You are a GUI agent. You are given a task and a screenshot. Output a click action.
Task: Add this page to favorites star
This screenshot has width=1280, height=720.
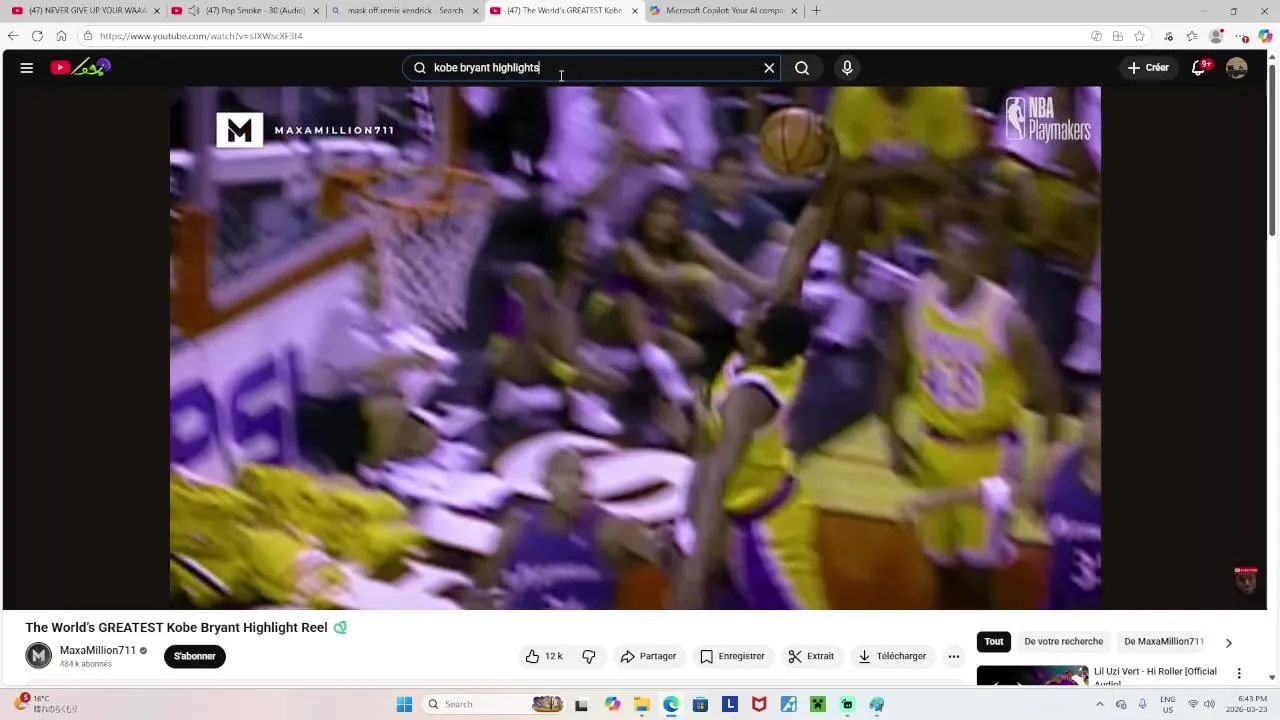(x=1139, y=36)
